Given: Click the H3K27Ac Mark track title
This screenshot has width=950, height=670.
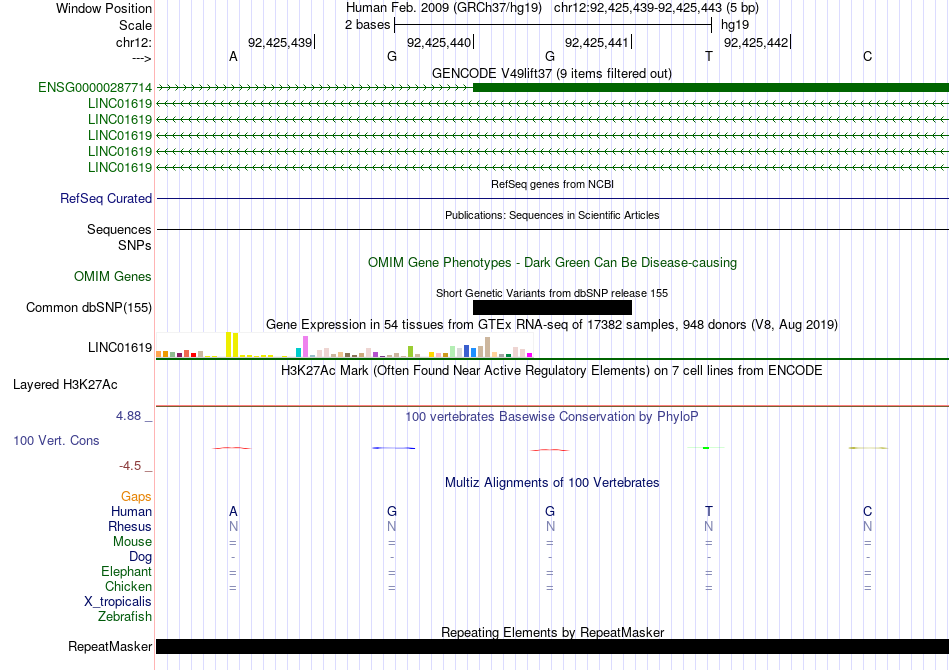Looking at the screenshot, I should (552, 371).
